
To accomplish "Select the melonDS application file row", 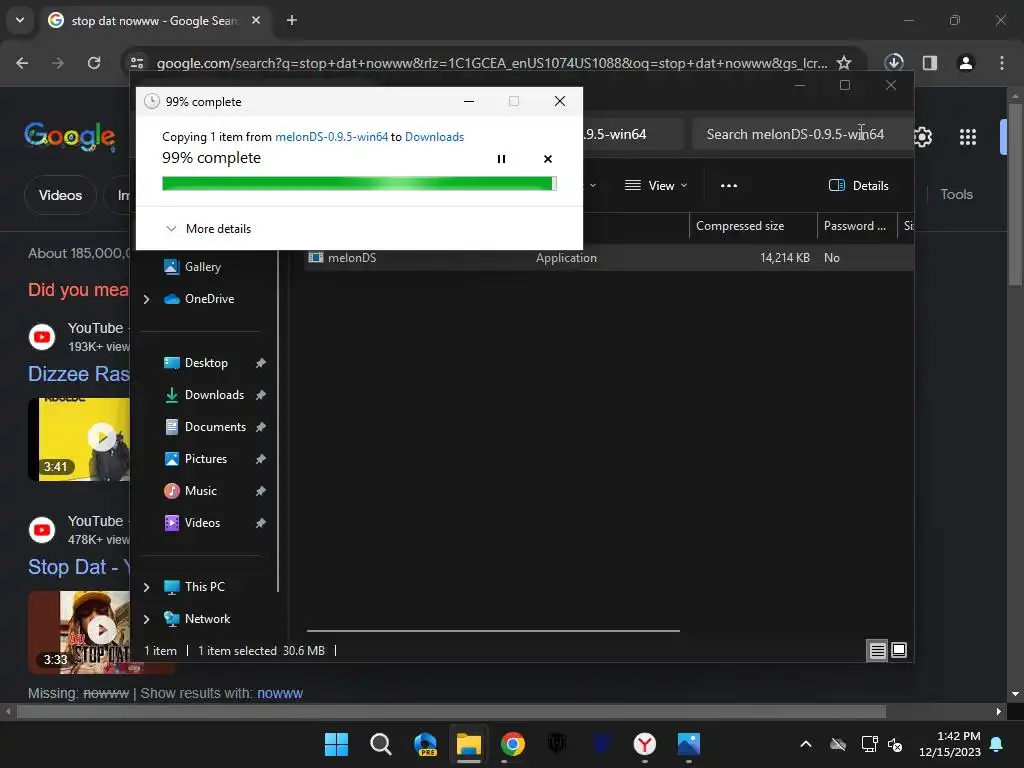I will (609, 258).
